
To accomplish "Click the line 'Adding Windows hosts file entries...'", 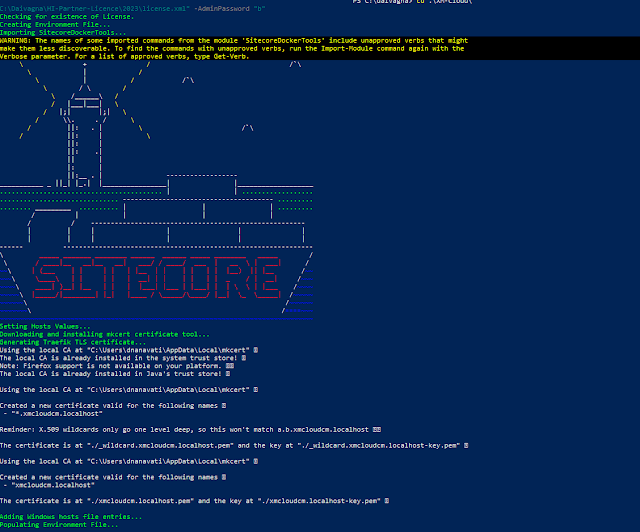I will pos(71,517).
